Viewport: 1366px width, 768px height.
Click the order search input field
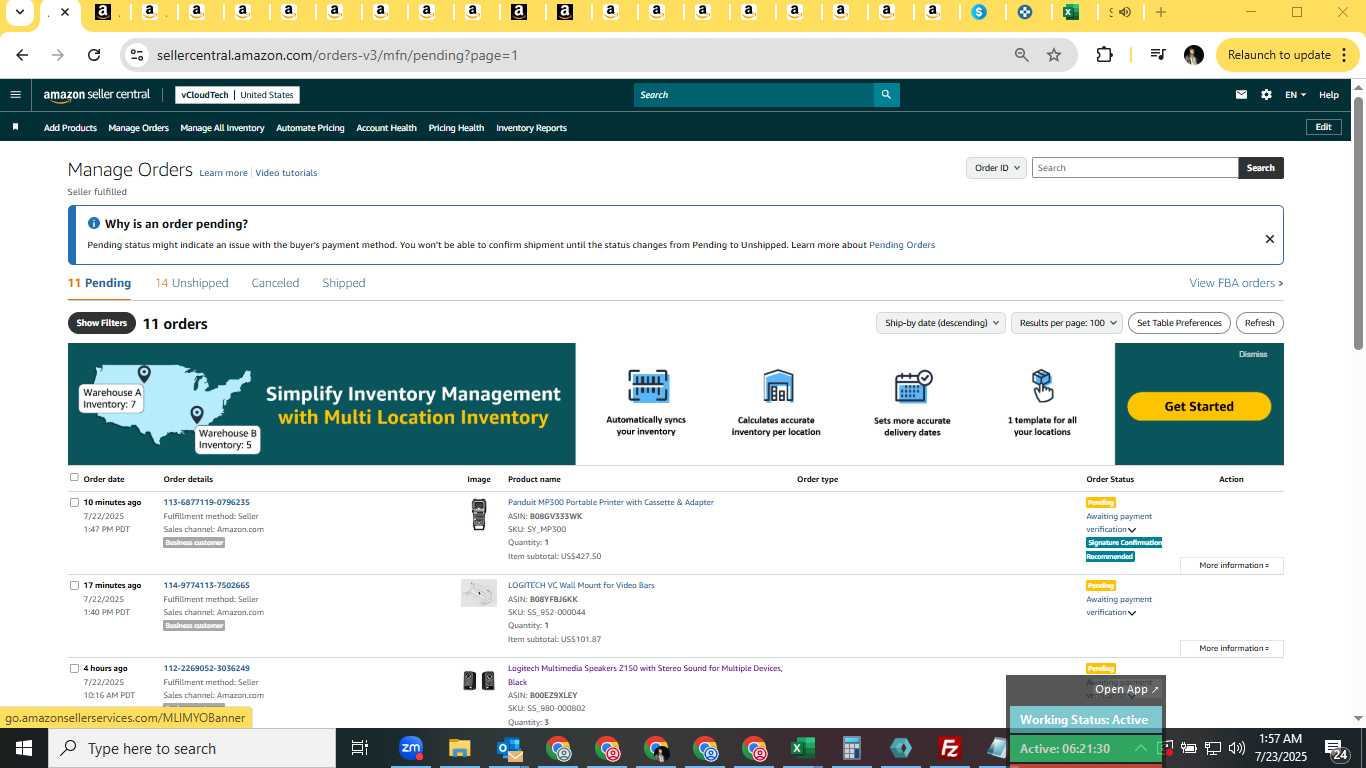click(1135, 168)
